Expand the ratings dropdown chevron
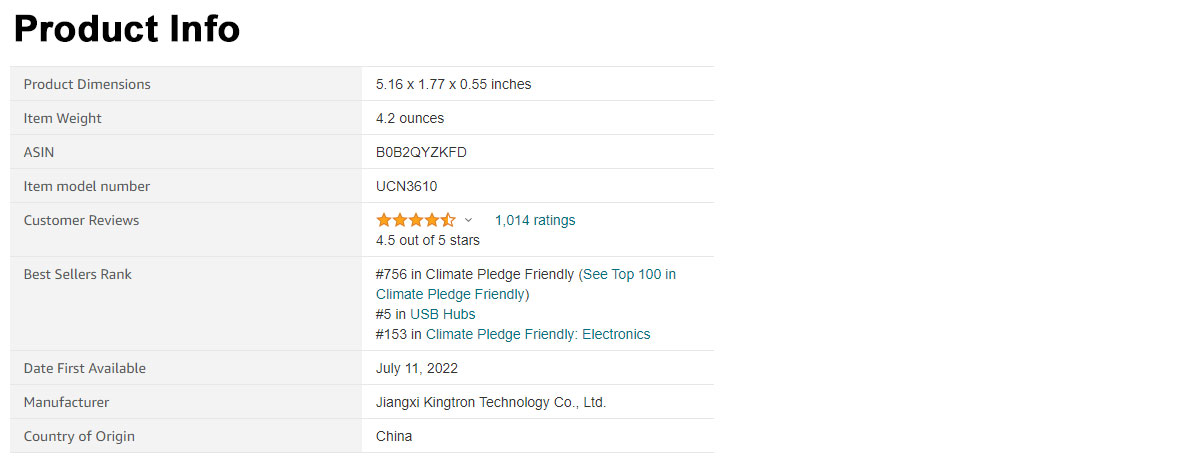 (x=468, y=220)
